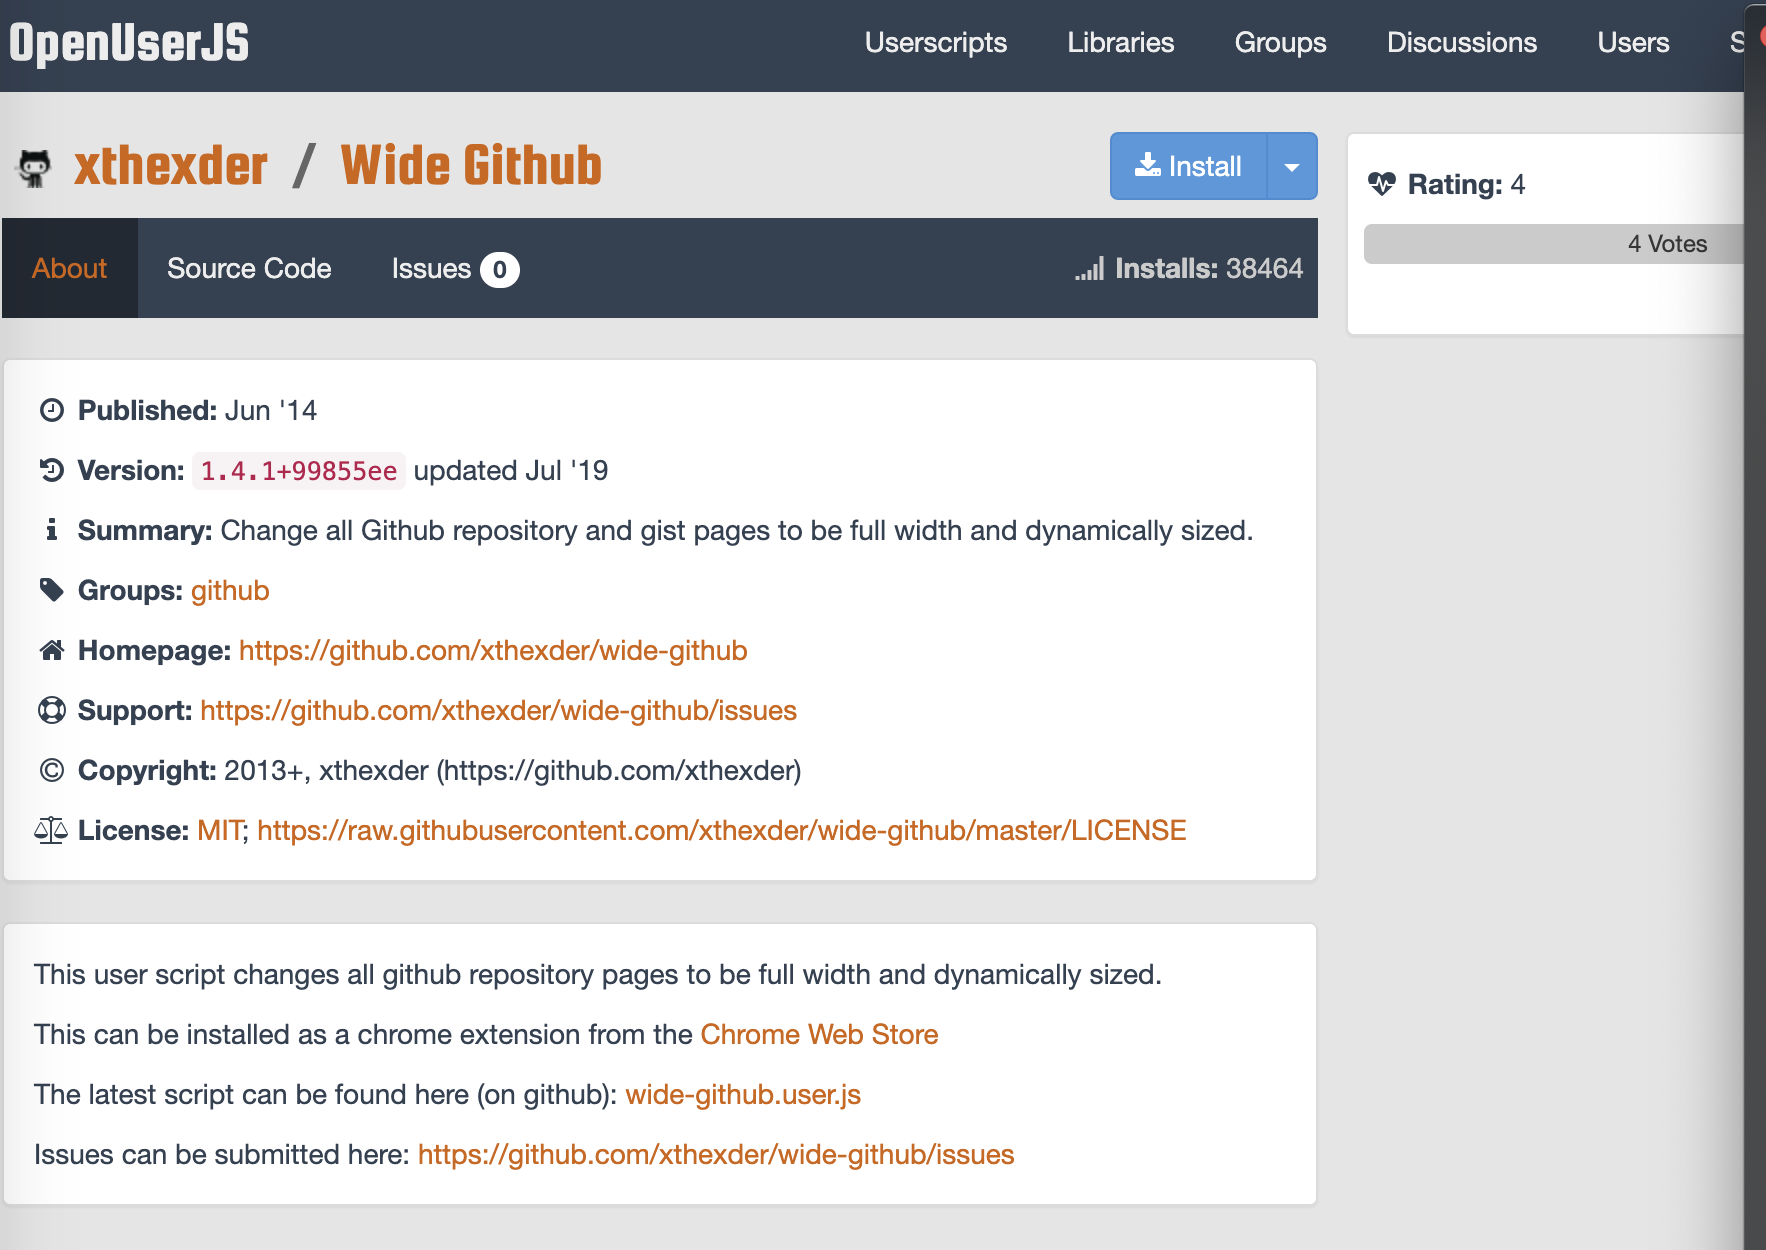
Task: Click Published: Jun '14 text
Action: pyautogui.click(x=197, y=410)
